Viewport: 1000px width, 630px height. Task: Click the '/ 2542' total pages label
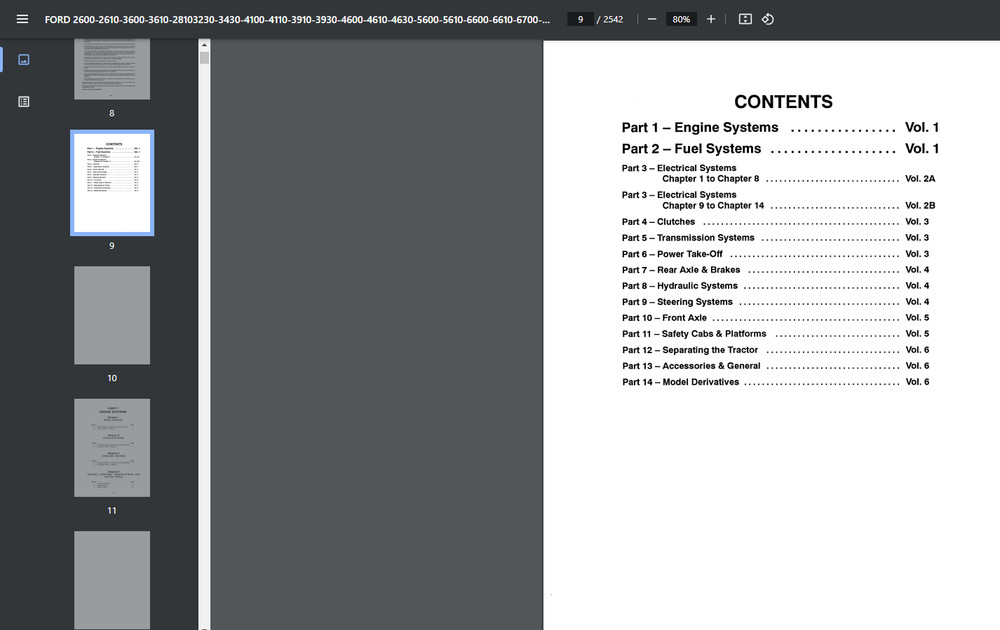[x=610, y=19]
